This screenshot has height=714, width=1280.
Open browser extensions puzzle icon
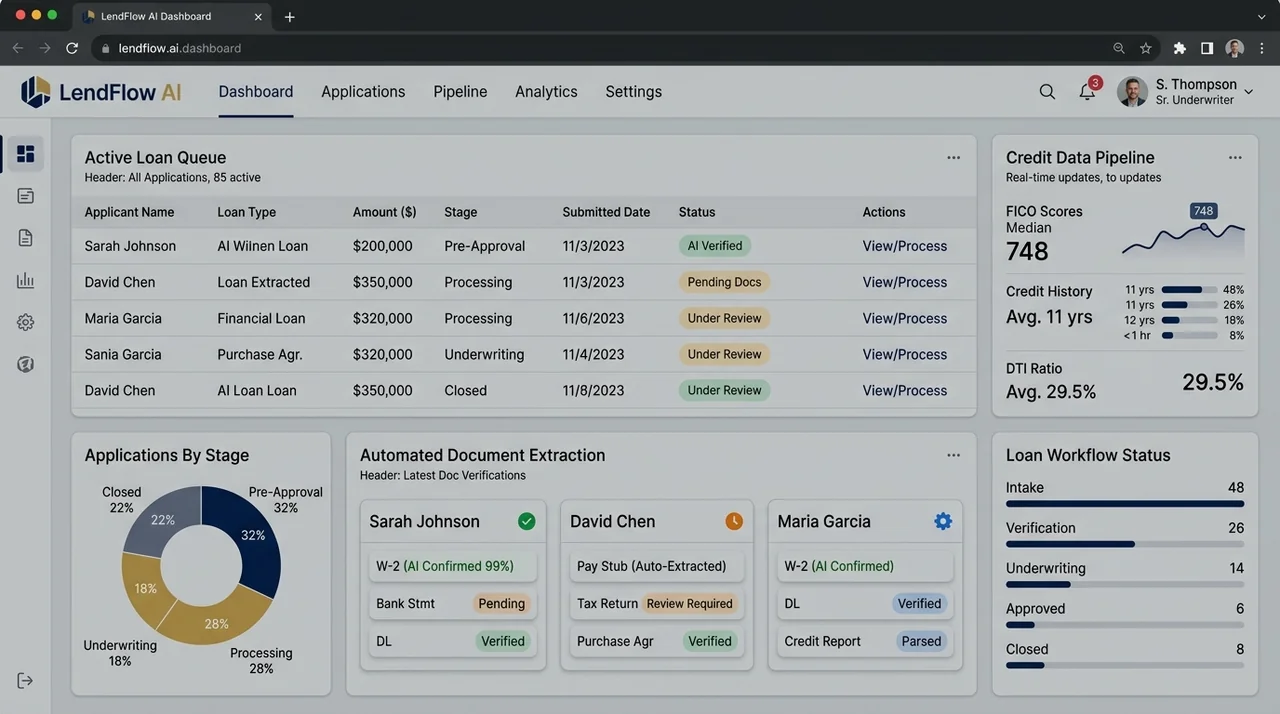click(x=1180, y=48)
